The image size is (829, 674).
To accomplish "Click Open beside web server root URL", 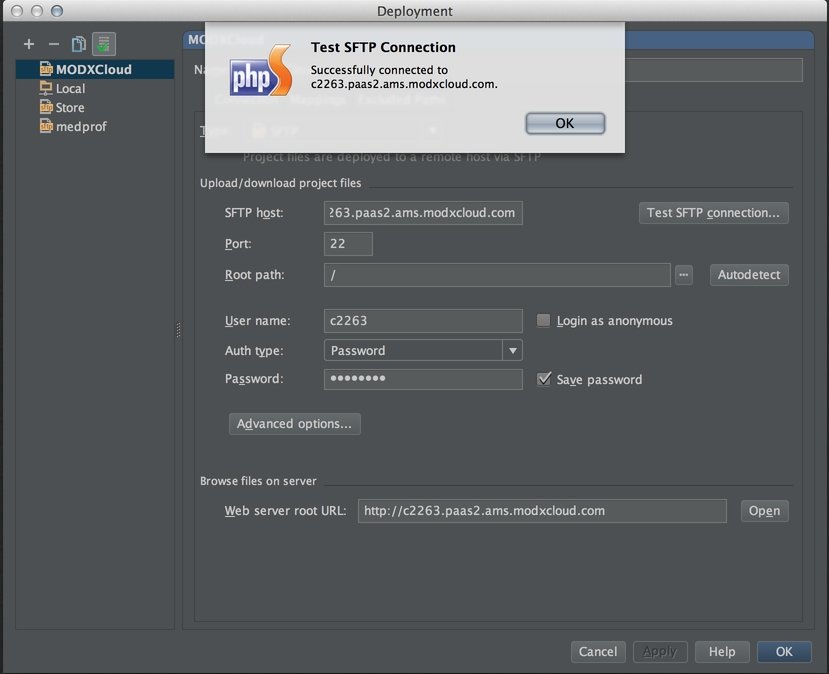I will point(764,511).
